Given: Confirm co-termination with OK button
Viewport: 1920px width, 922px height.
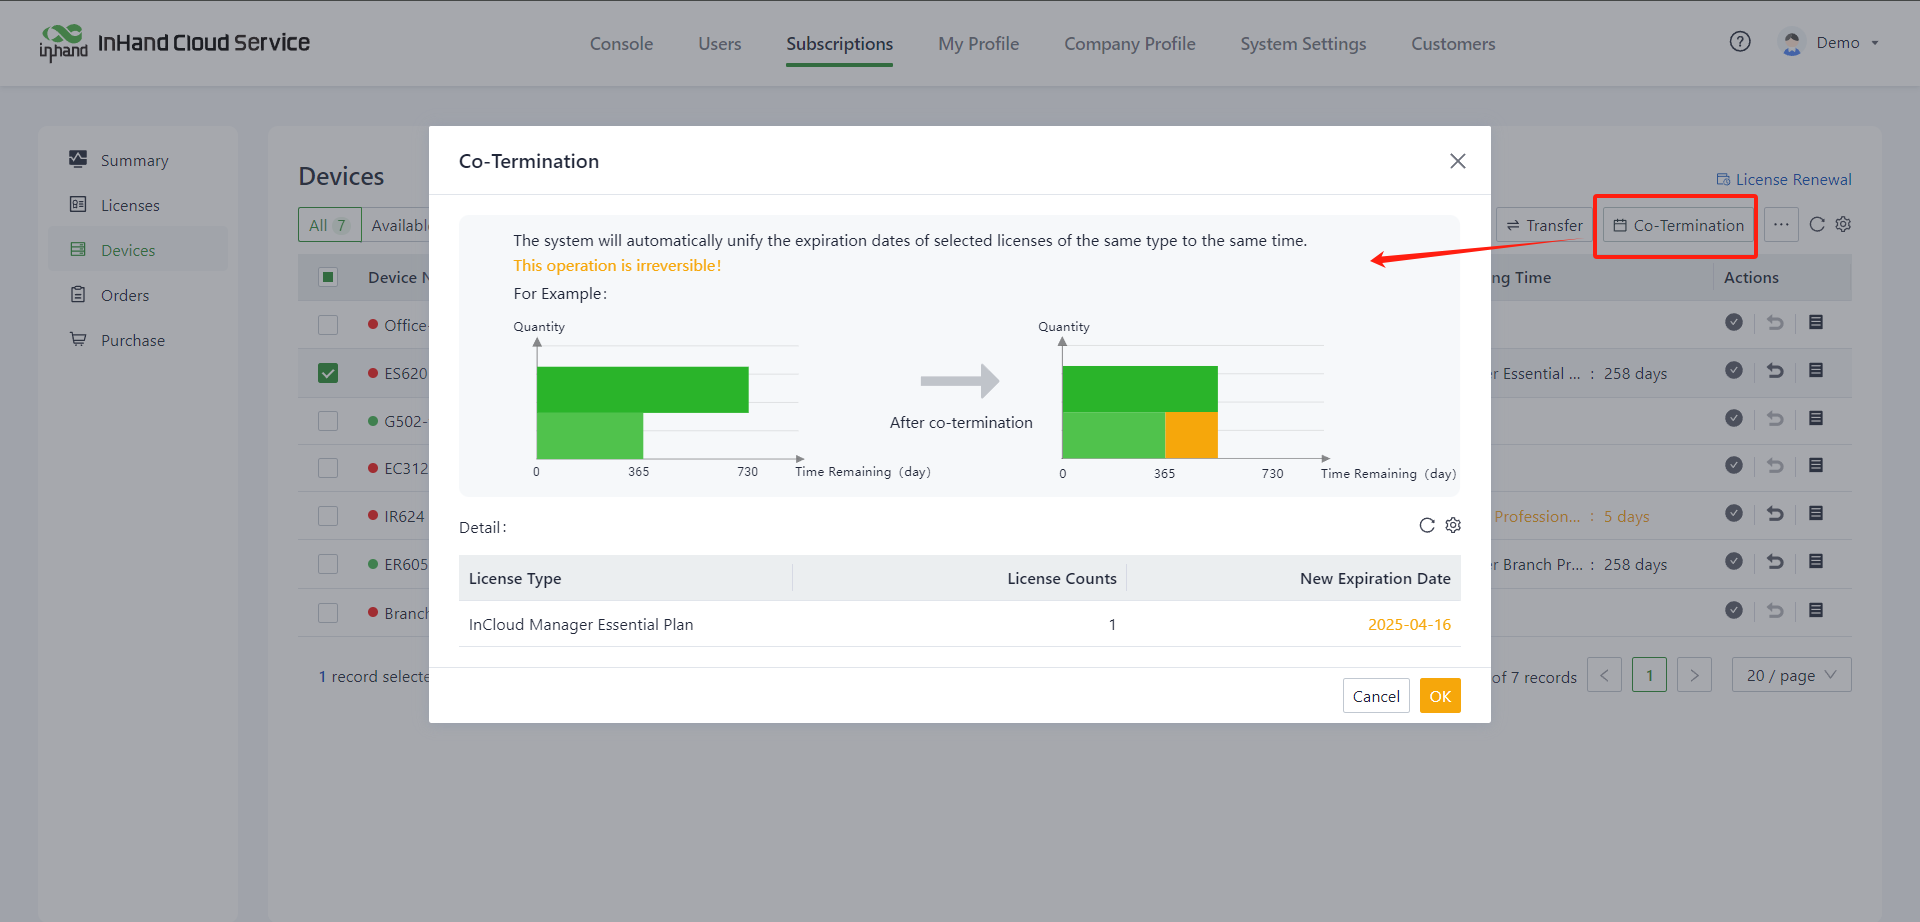Looking at the screenshot, I should tap(1439, 696).
